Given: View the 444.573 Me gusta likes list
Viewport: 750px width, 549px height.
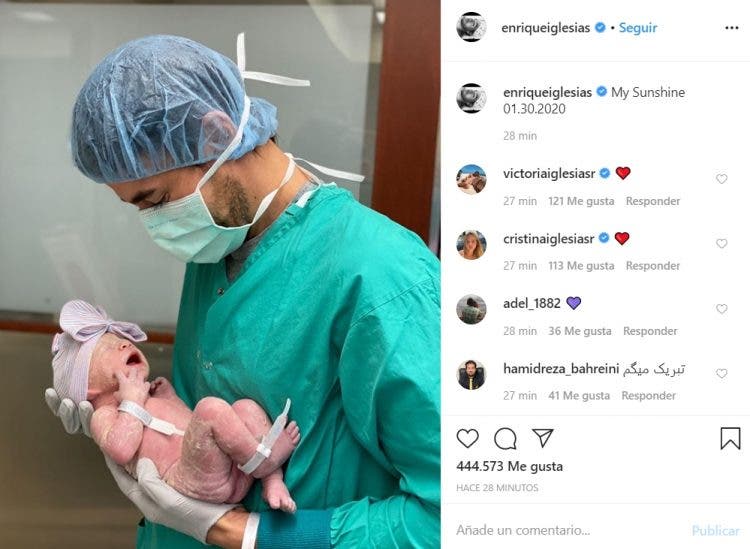Looking at the screenshot, I should [x=509, y=466].
